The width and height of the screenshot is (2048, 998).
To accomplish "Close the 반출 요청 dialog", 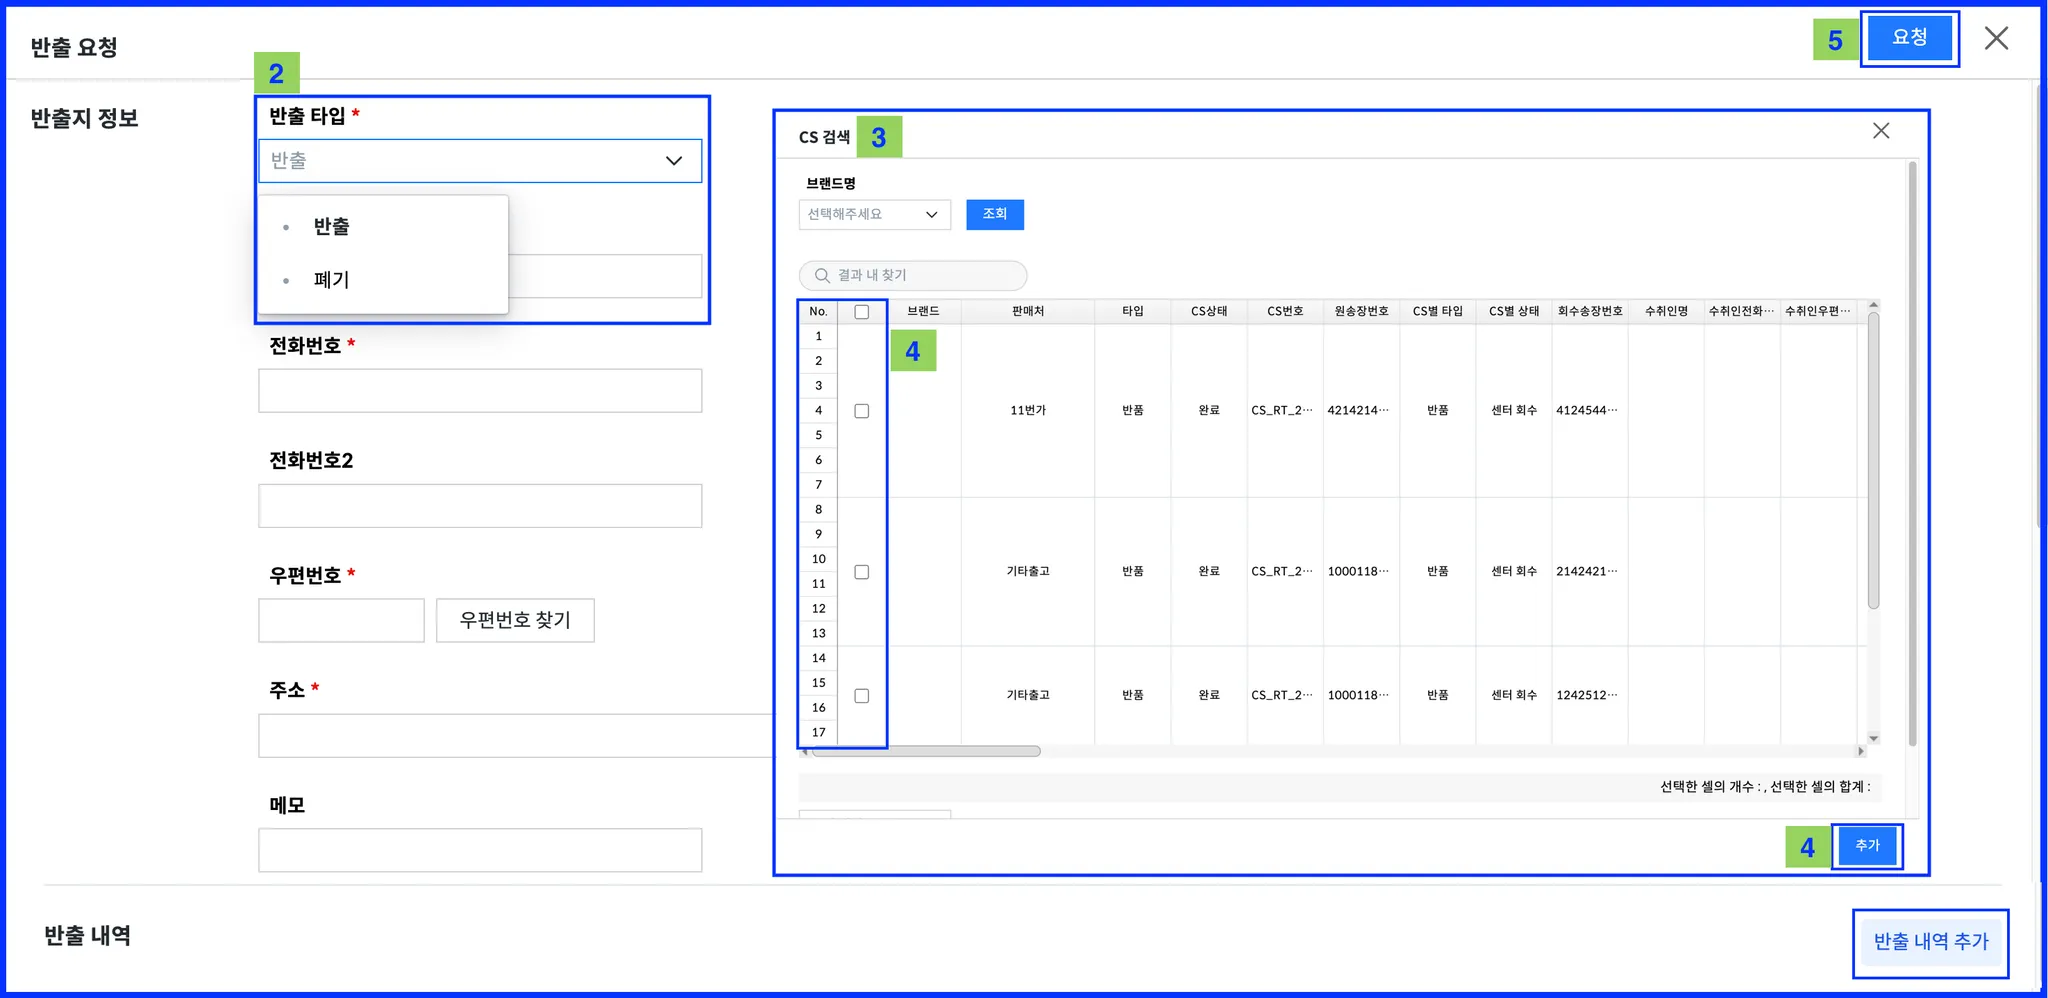I will click(x=1996, y=38).
